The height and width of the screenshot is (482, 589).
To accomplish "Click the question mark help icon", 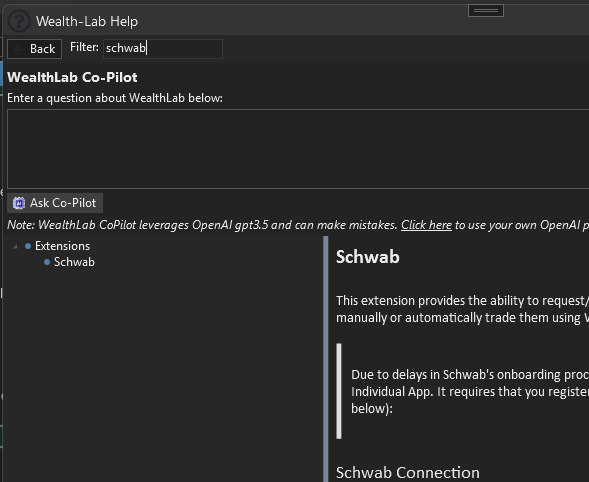I will coord(19,21).
